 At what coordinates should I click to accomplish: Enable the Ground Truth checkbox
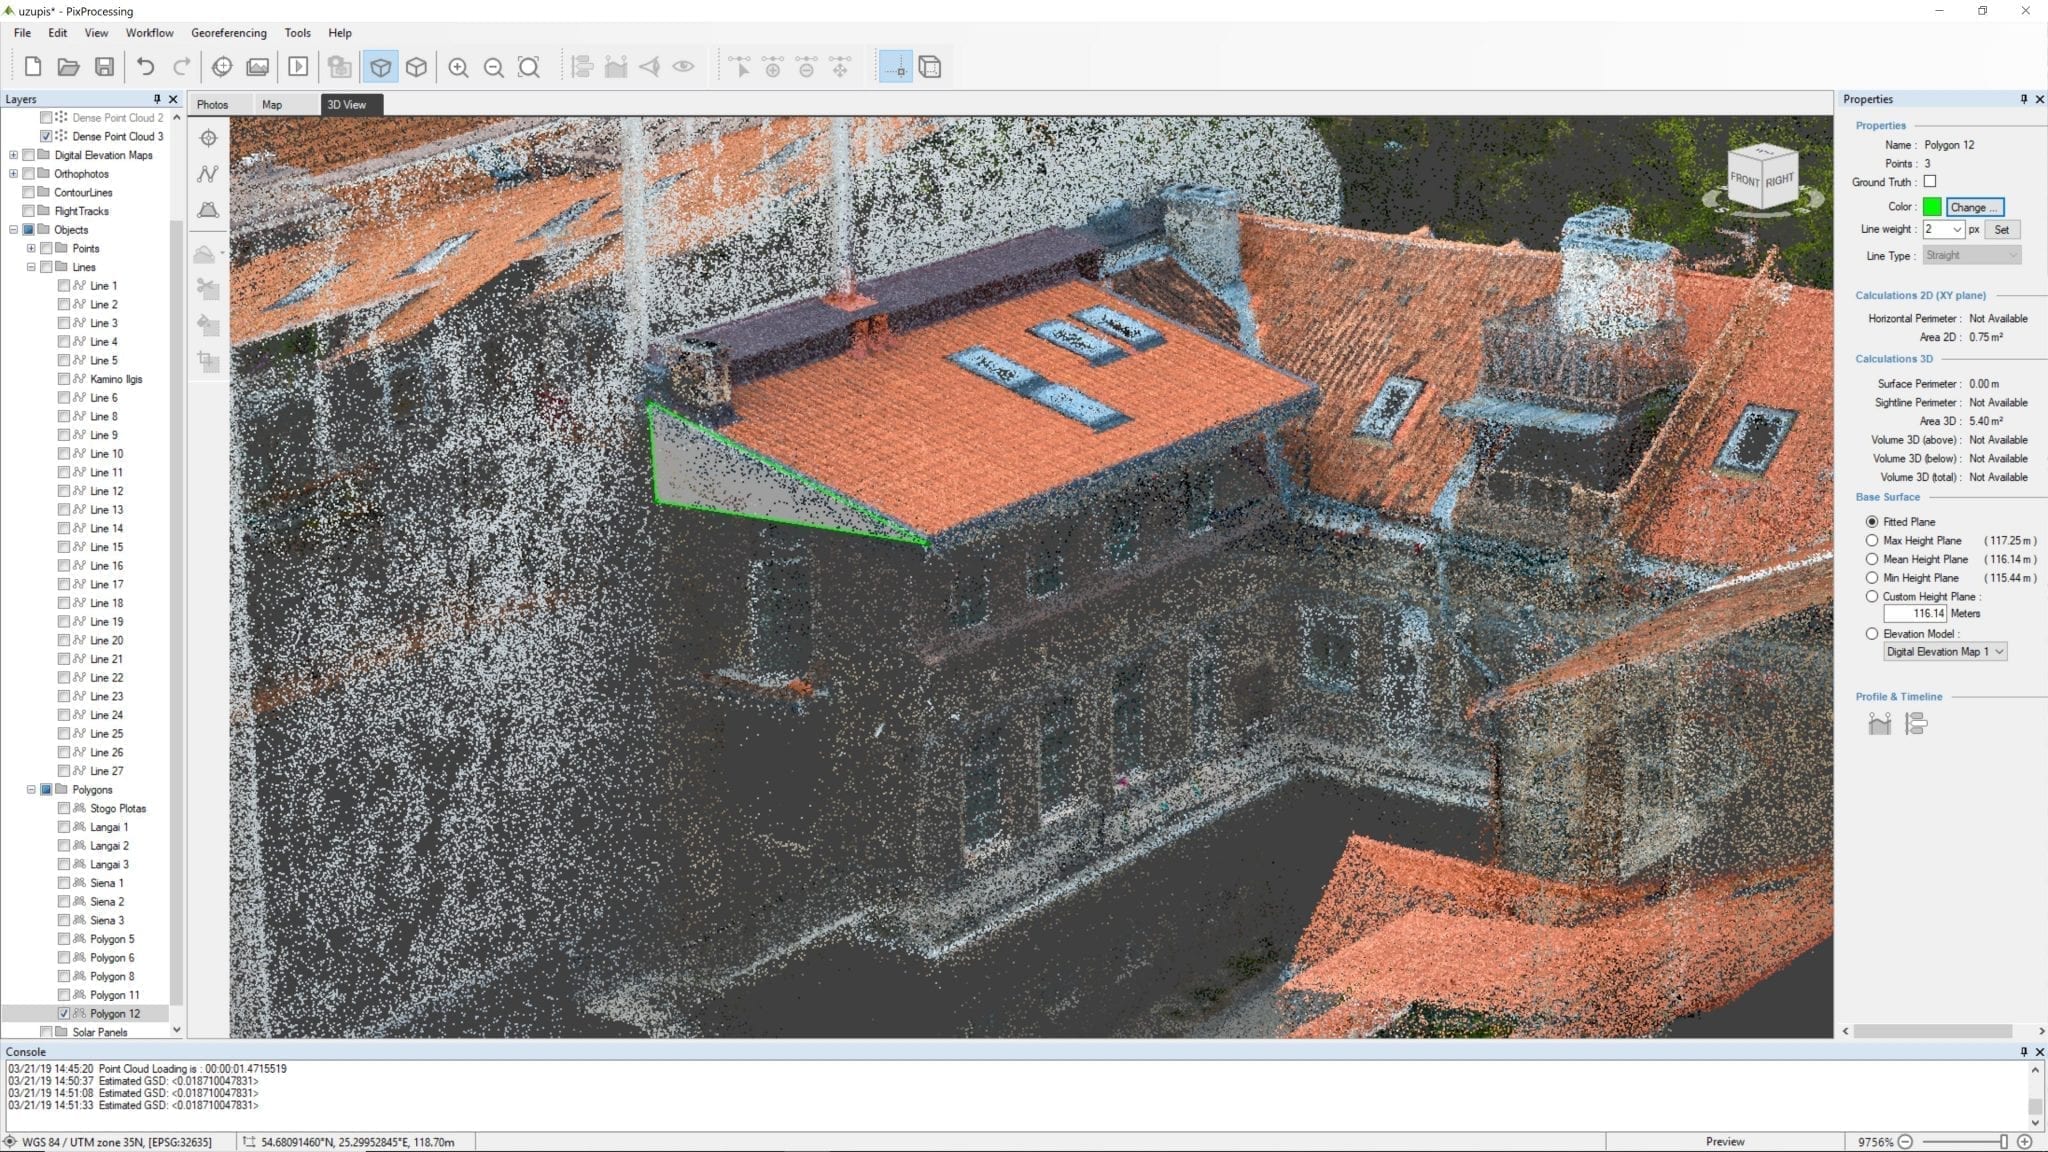1930,182
